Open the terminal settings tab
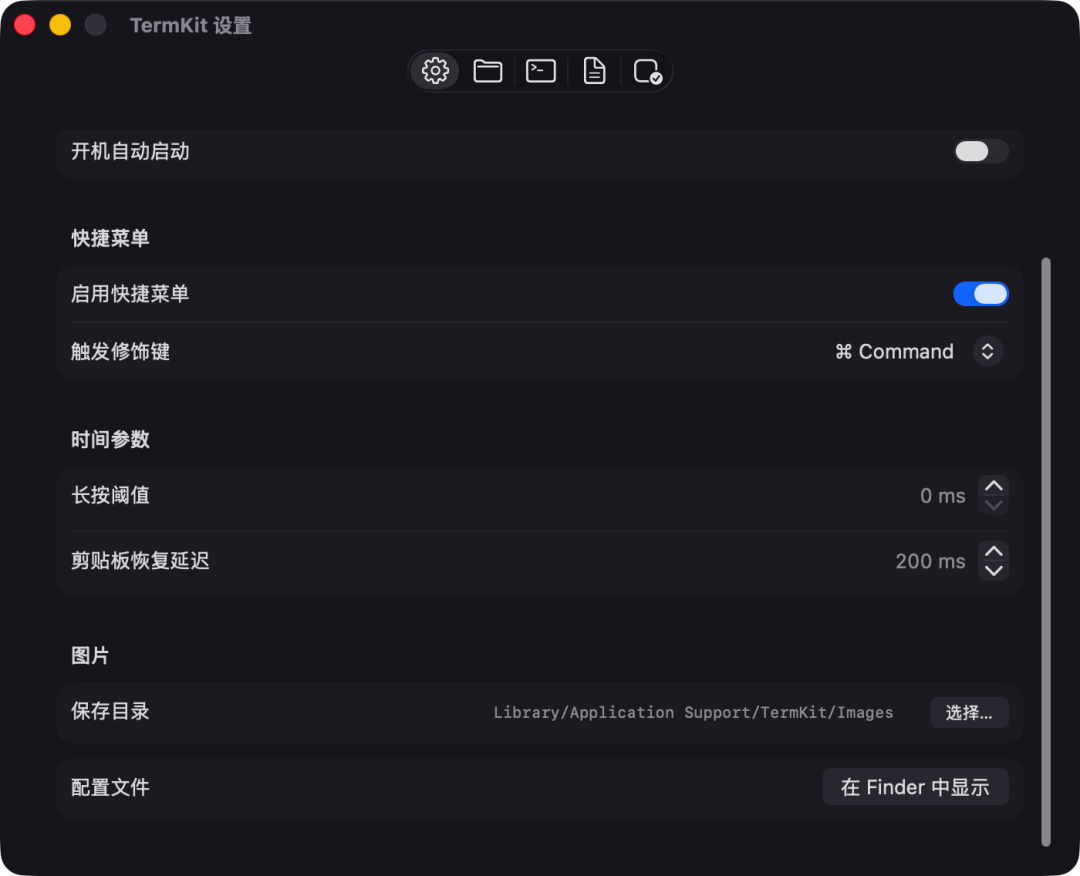The height and width of the screenshot is (876, 1080). click(x=541, y=71)
